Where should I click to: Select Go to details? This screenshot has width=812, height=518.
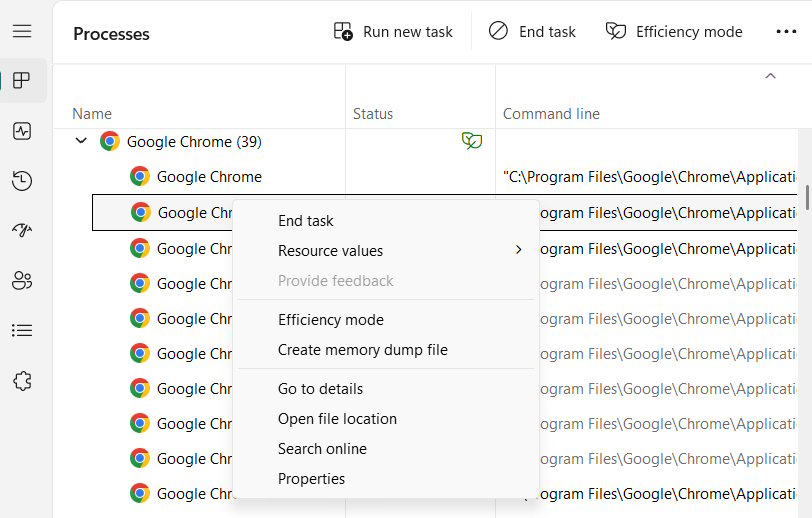(320, 388)
